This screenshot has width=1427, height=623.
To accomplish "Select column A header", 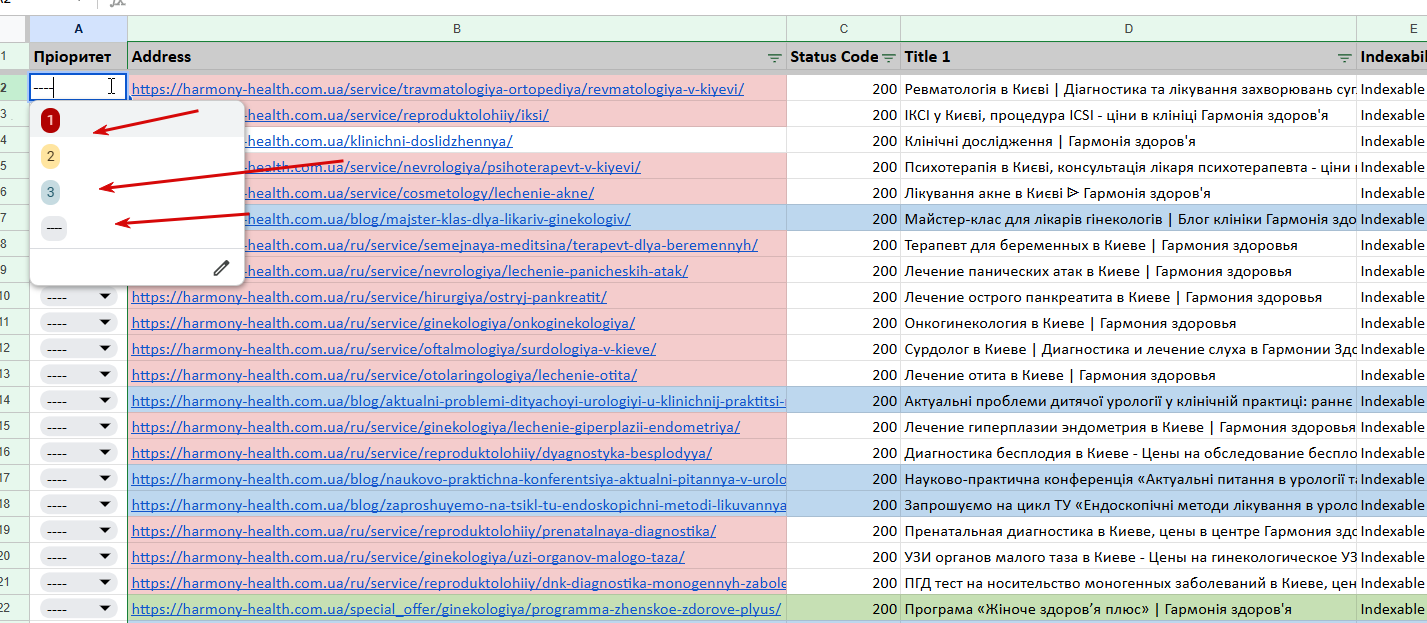I will pyautogui.click(x=78, y=29).
